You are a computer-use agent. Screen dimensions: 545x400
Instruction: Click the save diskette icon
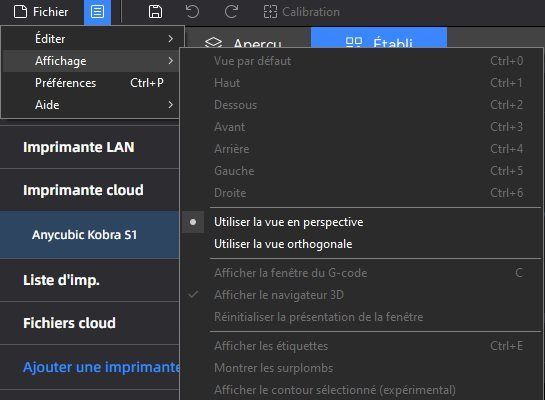pos(155,12)
